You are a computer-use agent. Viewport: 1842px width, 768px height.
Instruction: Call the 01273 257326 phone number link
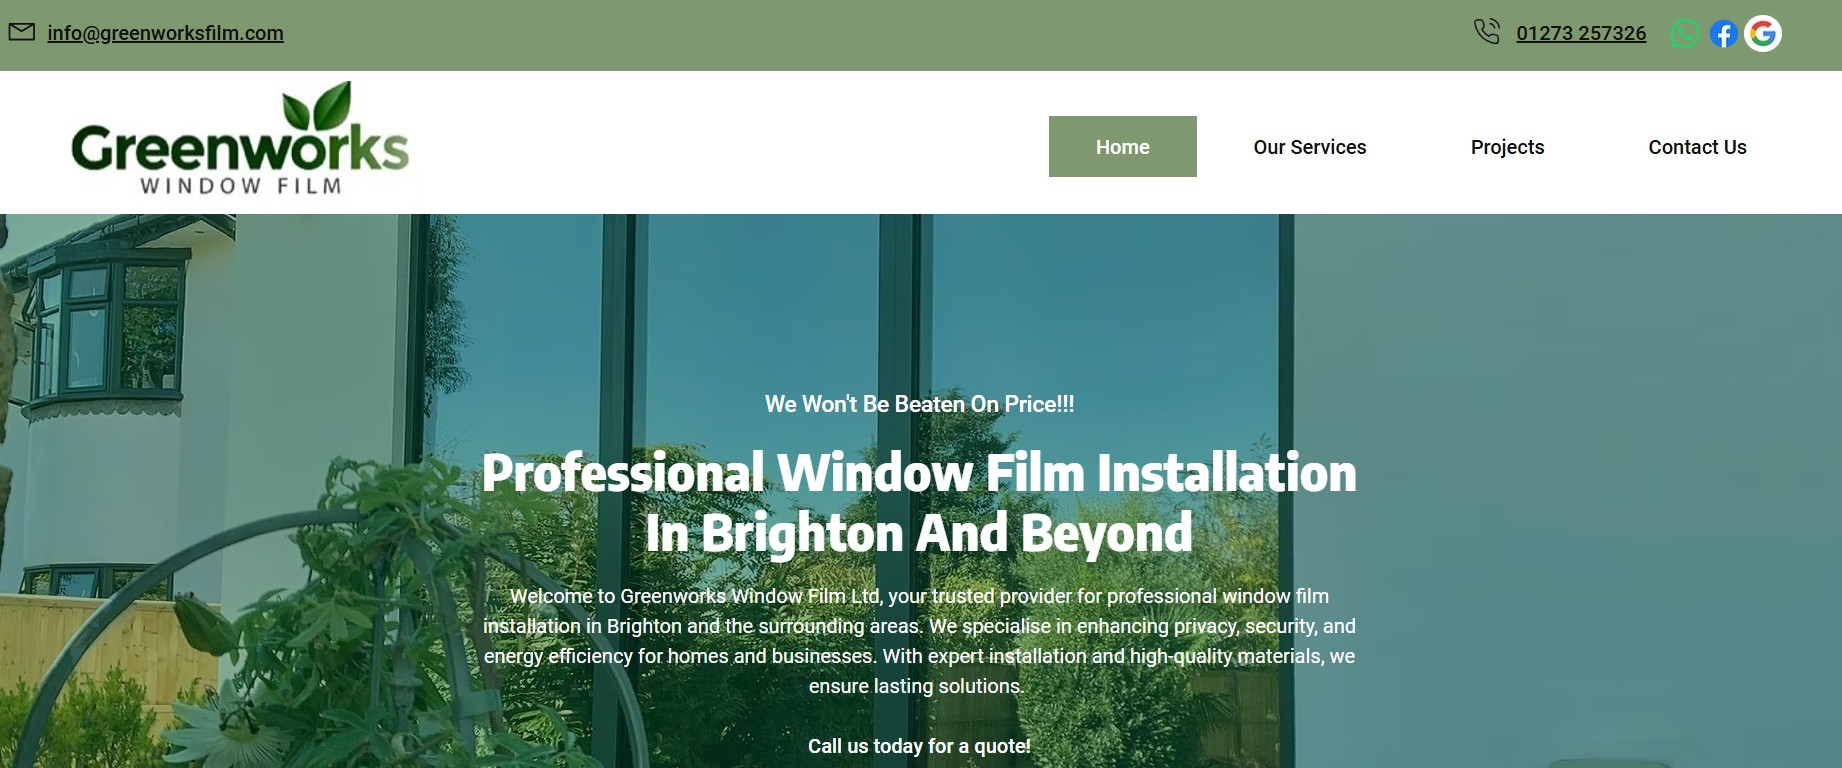click(x=1580, y=33)
